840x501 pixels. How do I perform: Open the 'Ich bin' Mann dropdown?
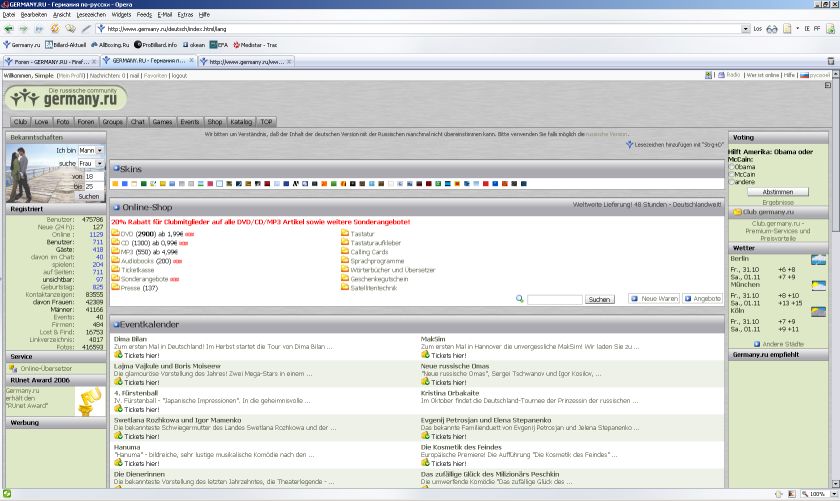coord(91,151)
